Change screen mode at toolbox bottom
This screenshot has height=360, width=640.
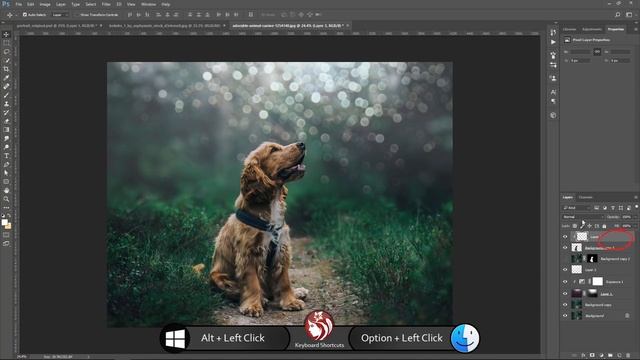click(x=6, y=244)
